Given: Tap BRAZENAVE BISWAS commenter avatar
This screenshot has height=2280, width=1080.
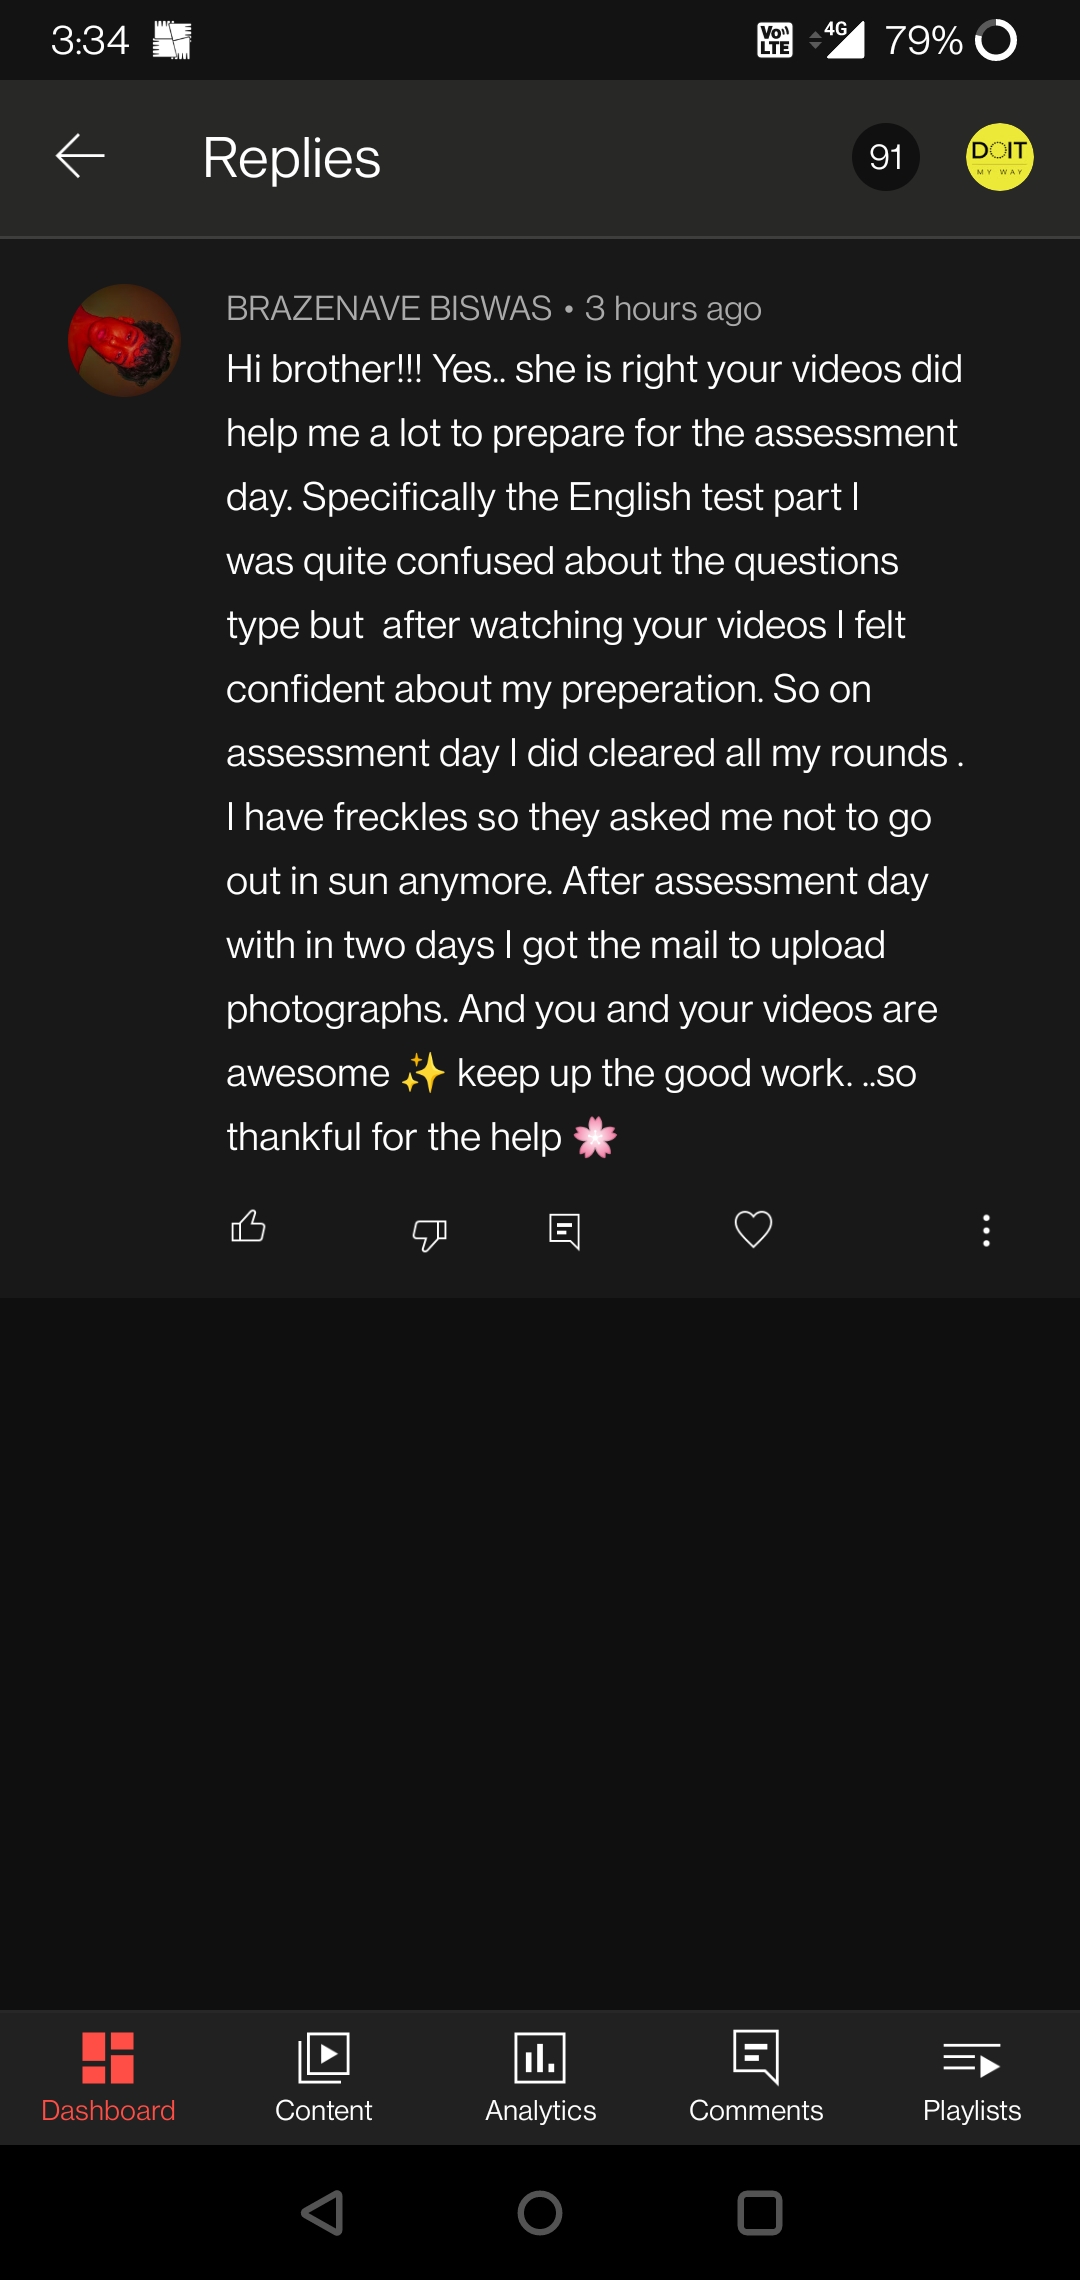Looking at the screenshot, I should point(124,340).
